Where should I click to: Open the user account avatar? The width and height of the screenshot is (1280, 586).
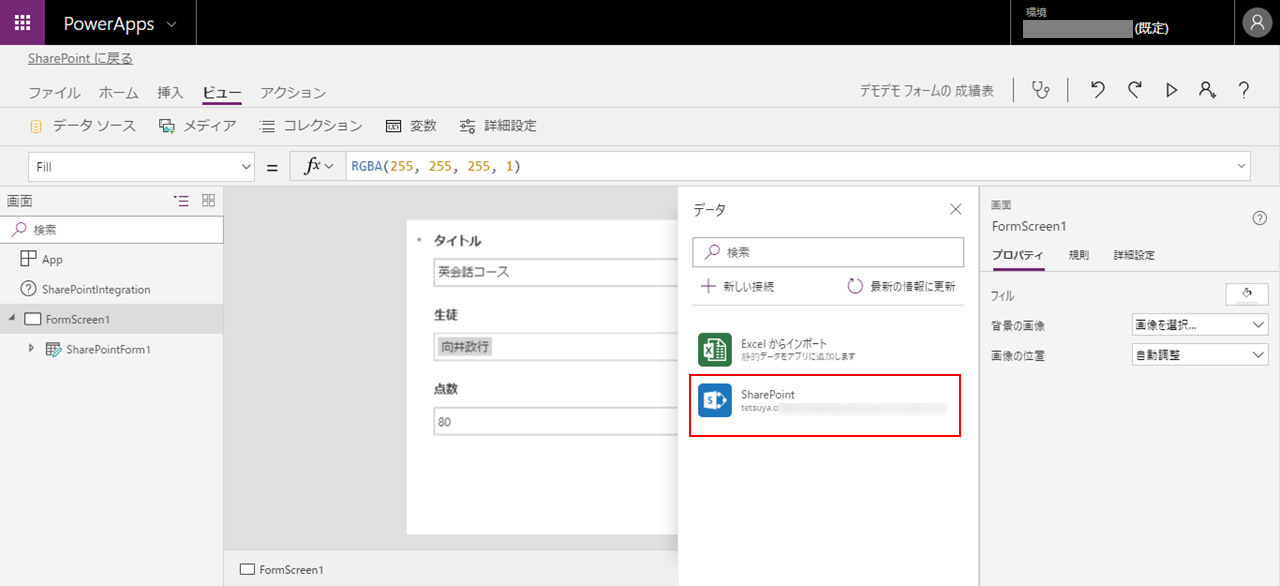(x=1256, y=23)
